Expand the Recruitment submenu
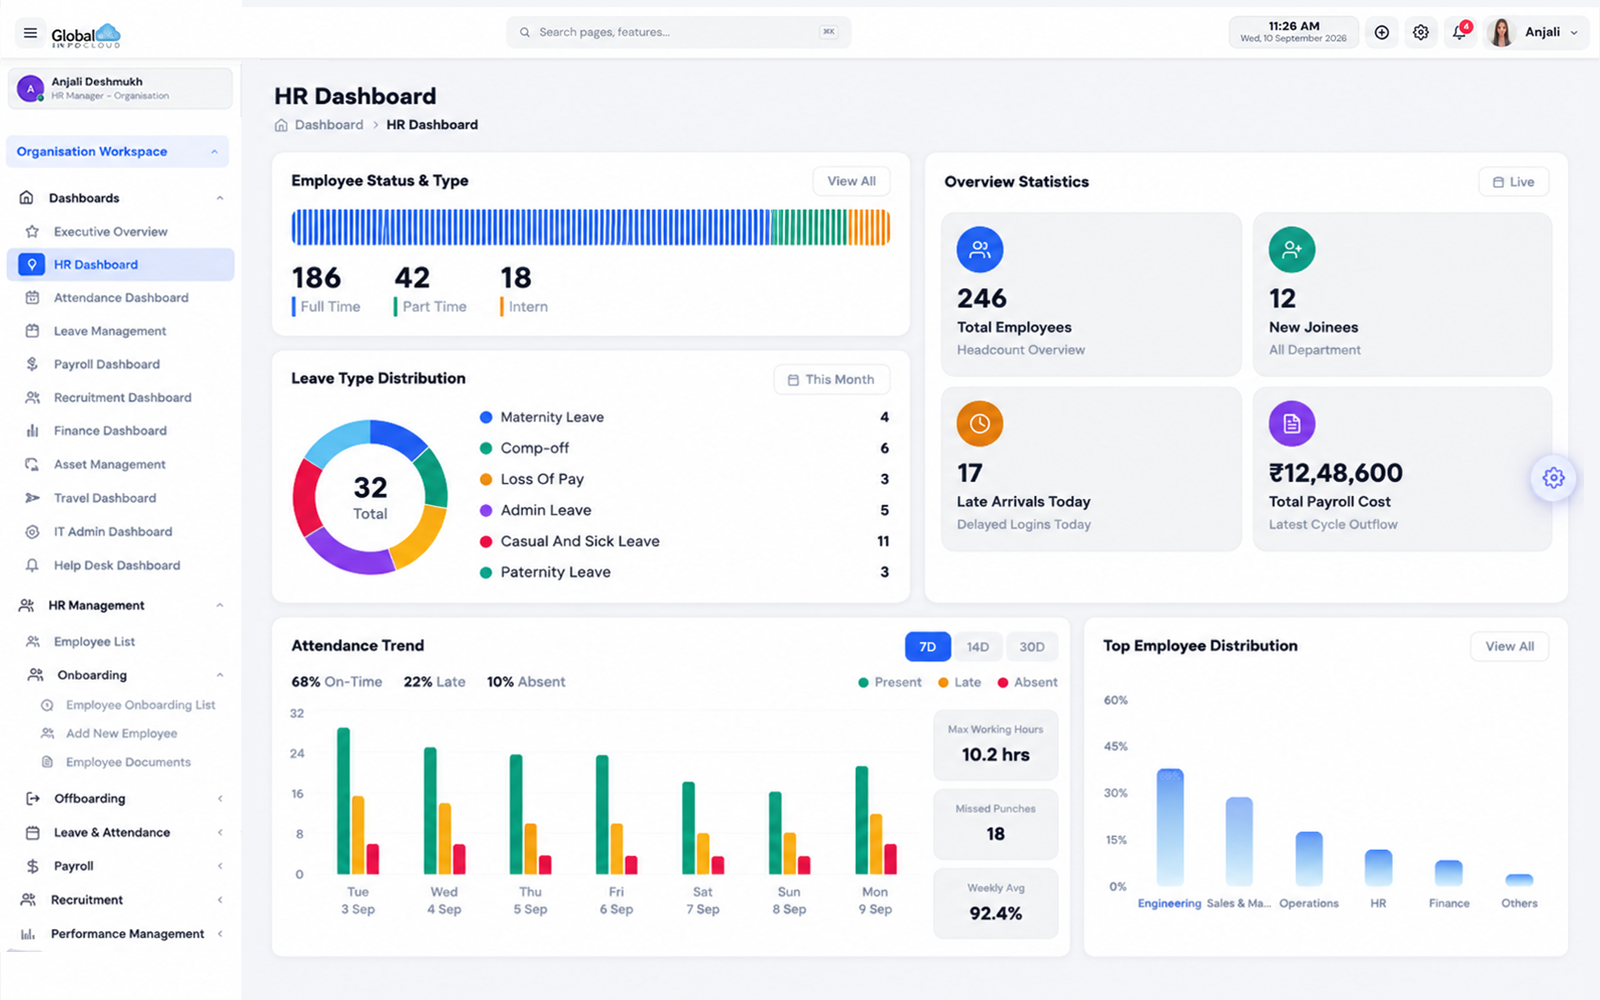 tap(219, 900)
